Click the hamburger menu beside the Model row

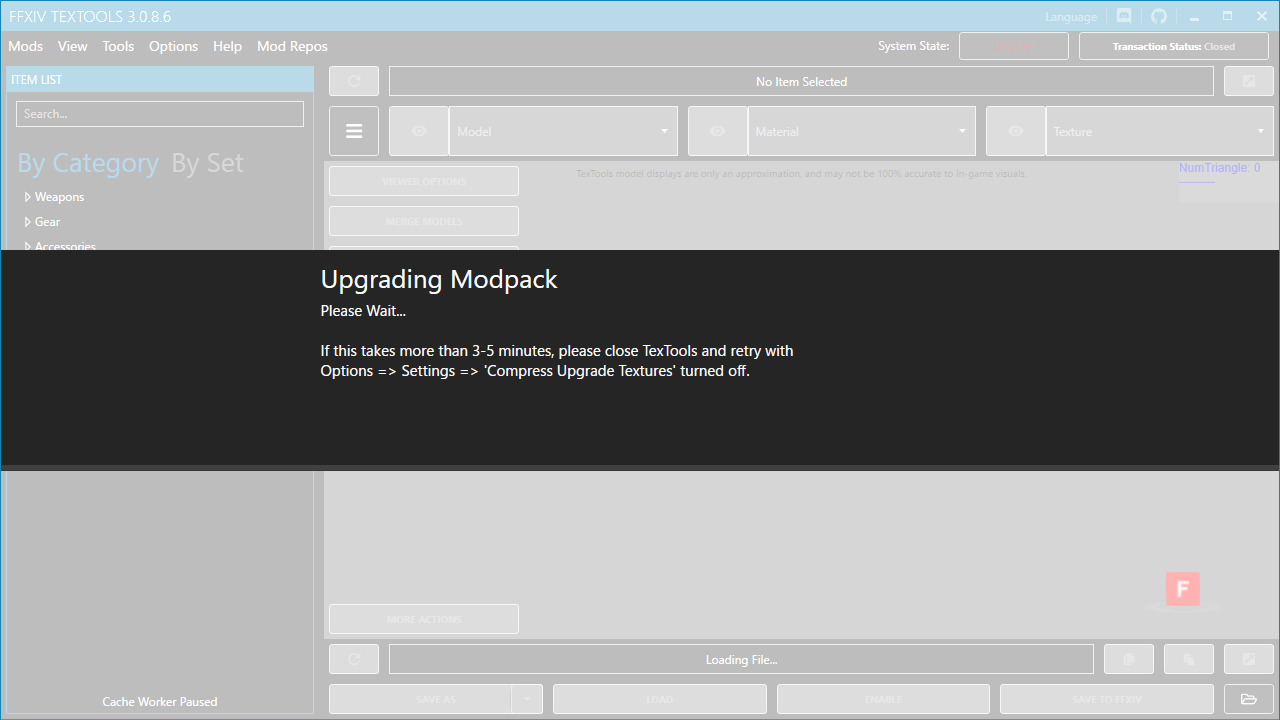353,130
